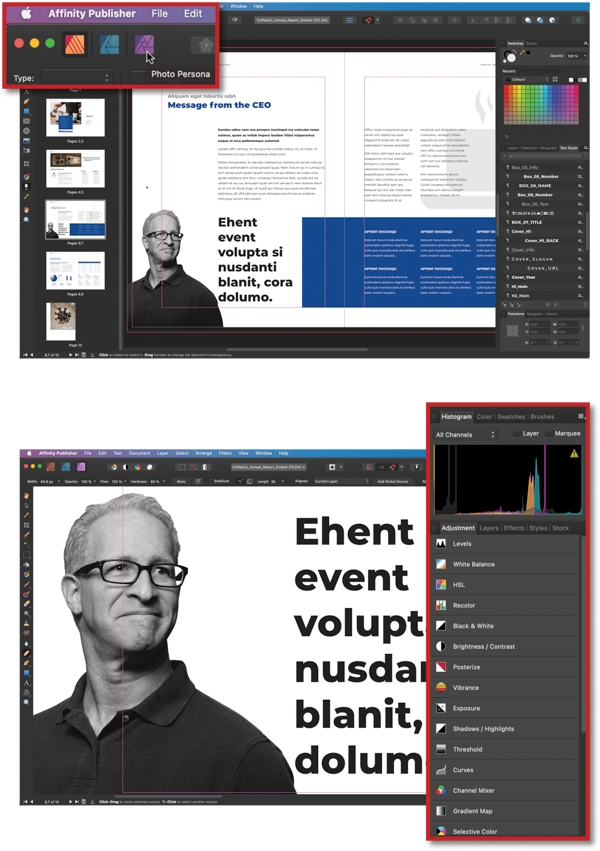The height and width of the screenshot is (851, 600).
Task: Click Photo Persona icon in lower window toolbar
Action: [x=81, y=466]
